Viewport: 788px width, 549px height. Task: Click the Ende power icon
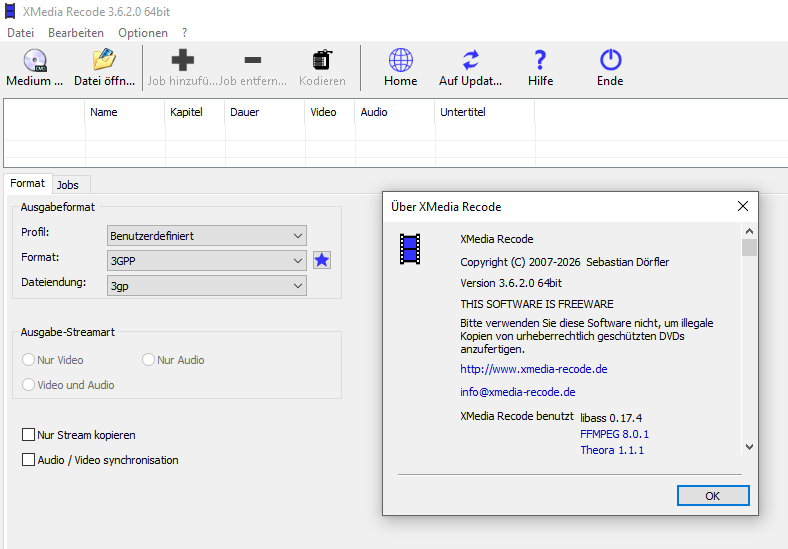point(611,60)
